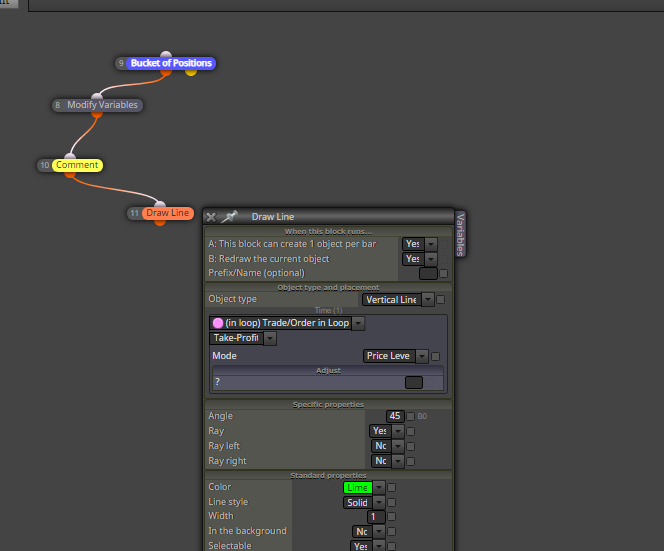The width and height of the screenshot is (664, 551).
Task: Click the Width input field
Action: coord(376,517)
